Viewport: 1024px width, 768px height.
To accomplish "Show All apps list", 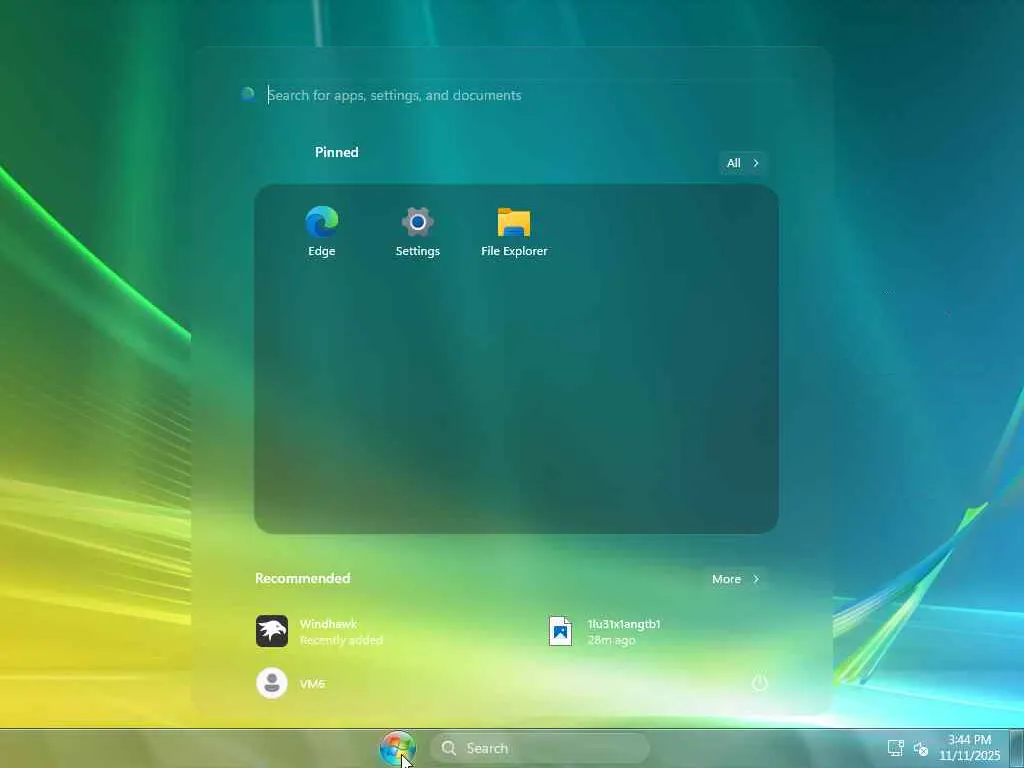I will coord(743,163).
